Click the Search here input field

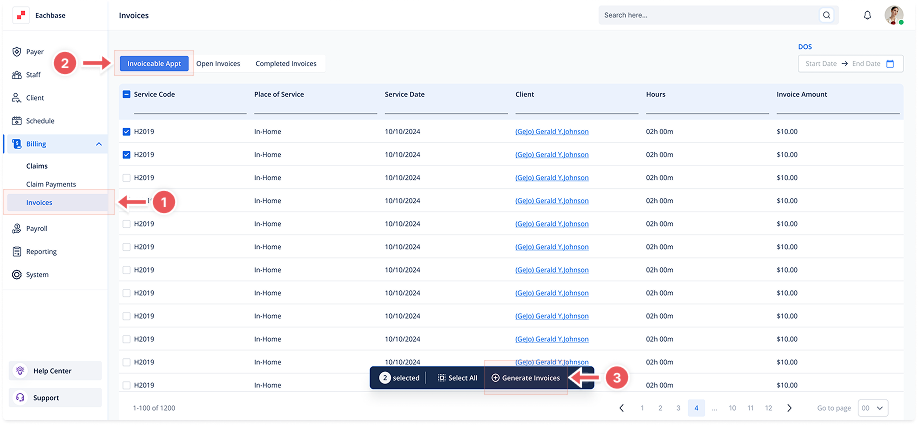click(710, 15)
